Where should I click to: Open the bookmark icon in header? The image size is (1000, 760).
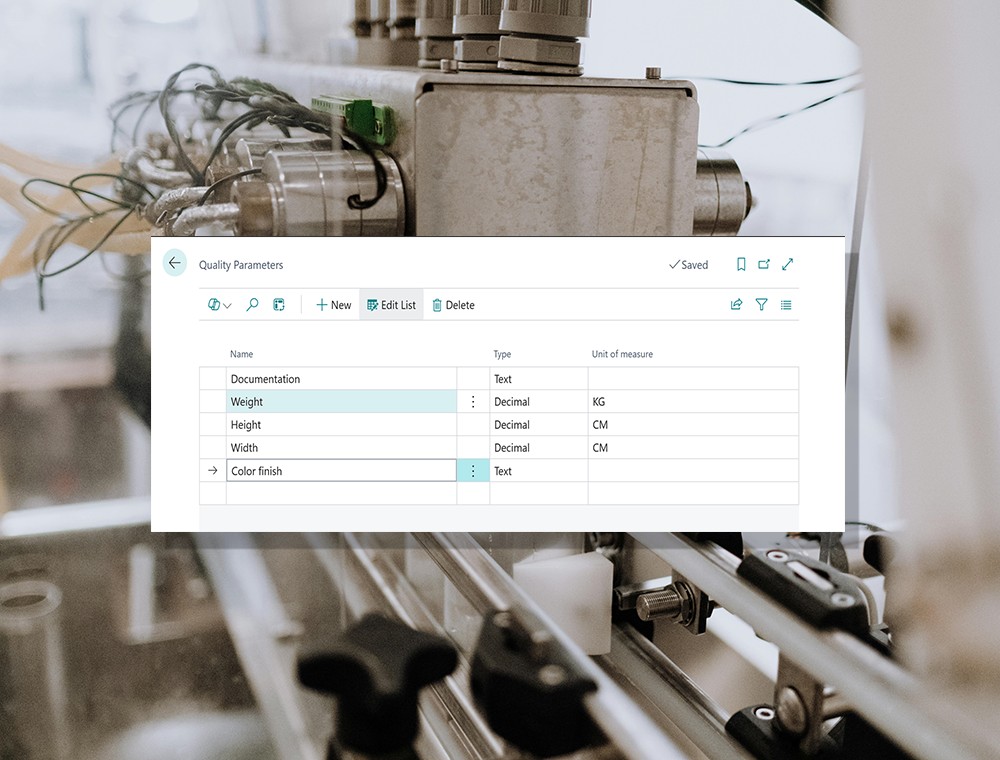[x=741, y=265]
